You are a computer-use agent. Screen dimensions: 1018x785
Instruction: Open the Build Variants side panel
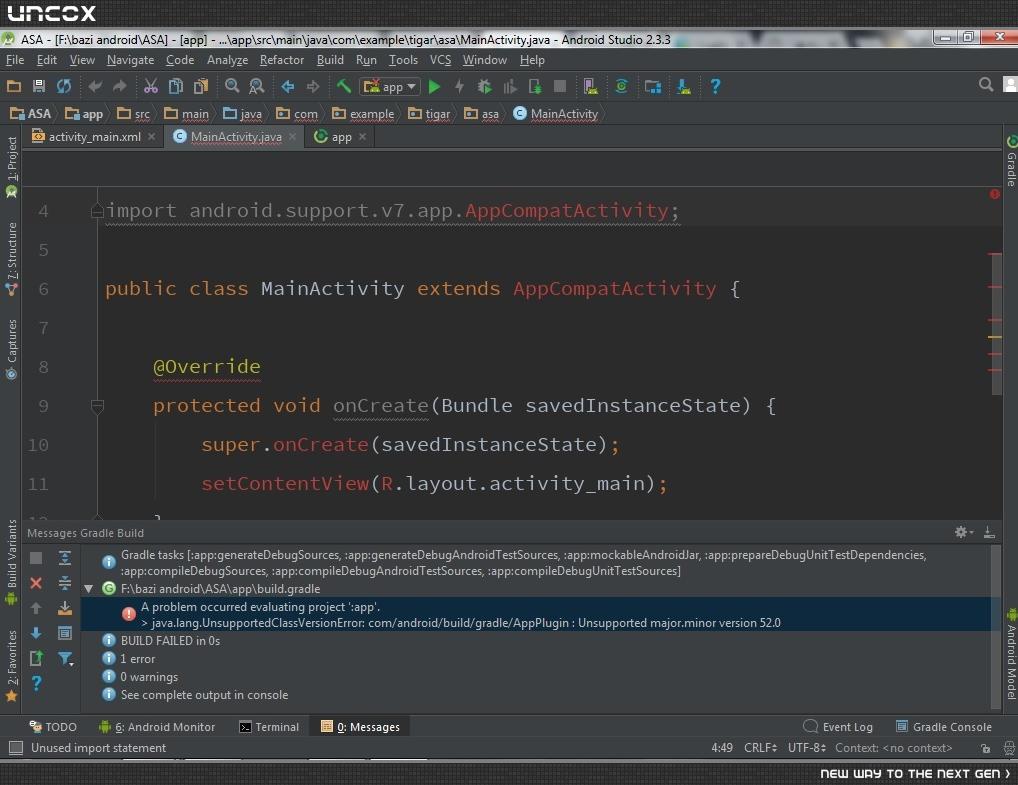click(12, 562)
